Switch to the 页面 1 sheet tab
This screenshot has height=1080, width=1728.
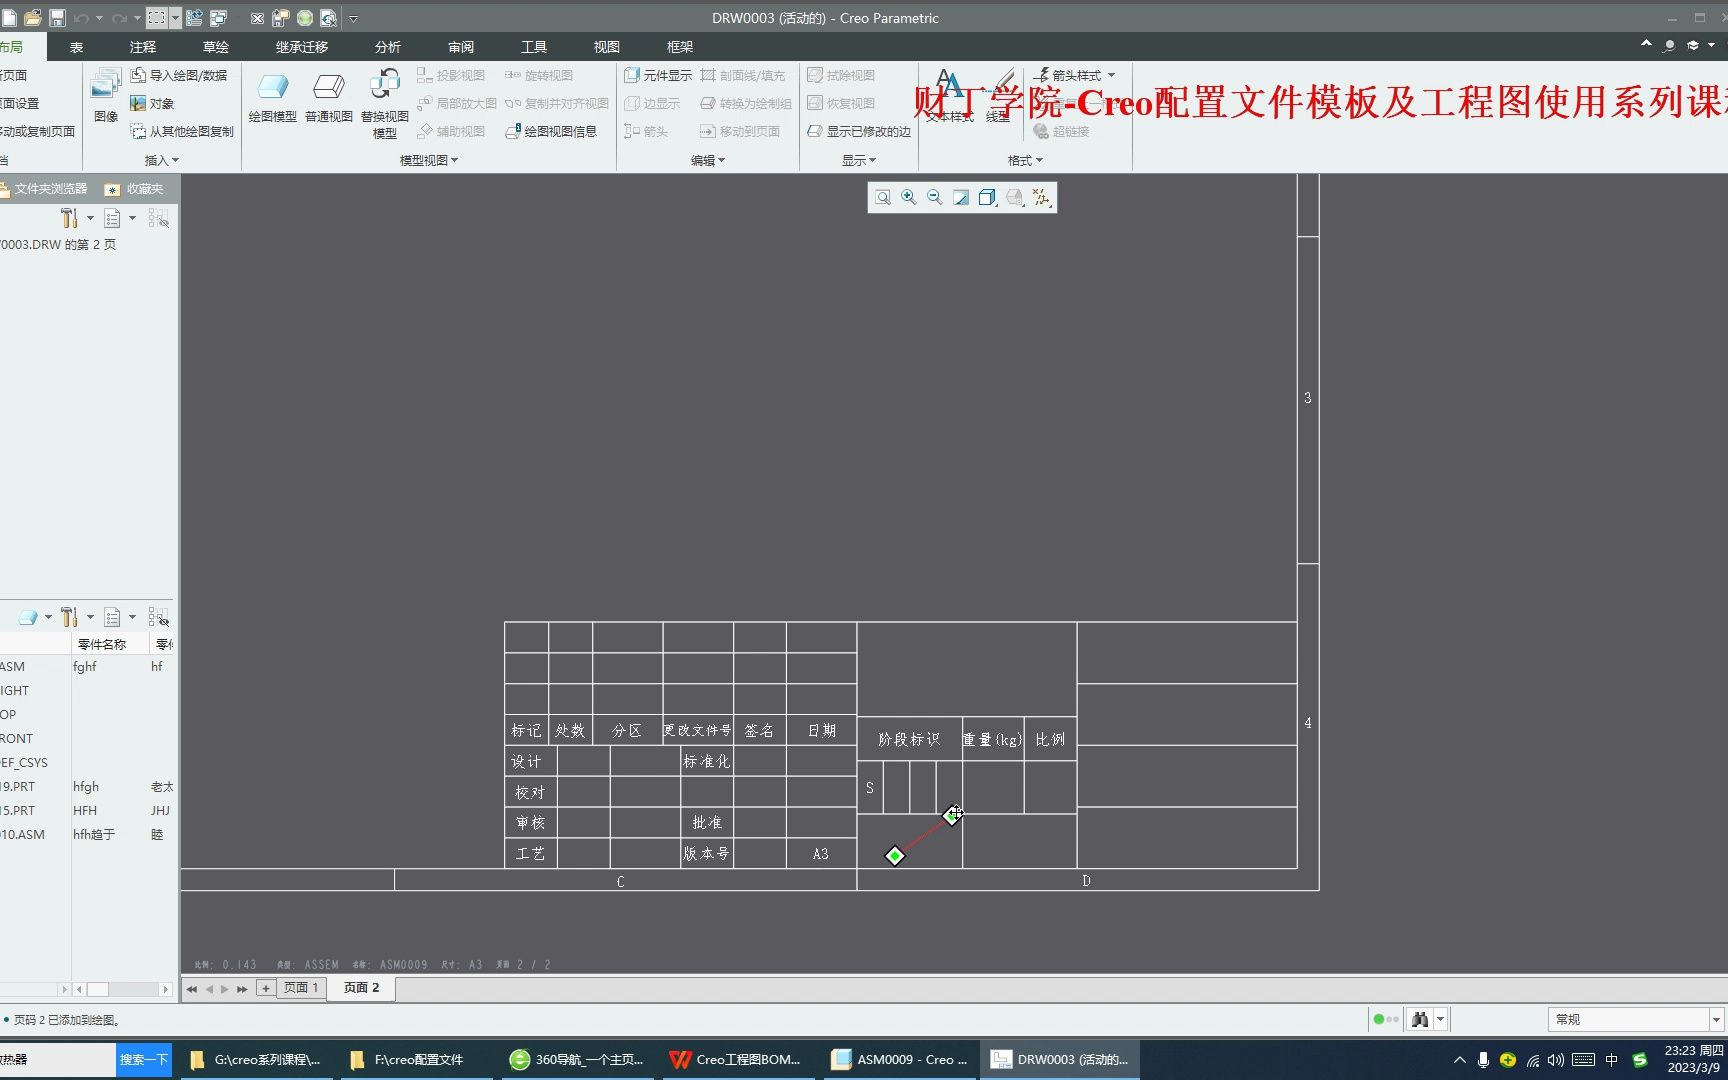click(300, 988)
